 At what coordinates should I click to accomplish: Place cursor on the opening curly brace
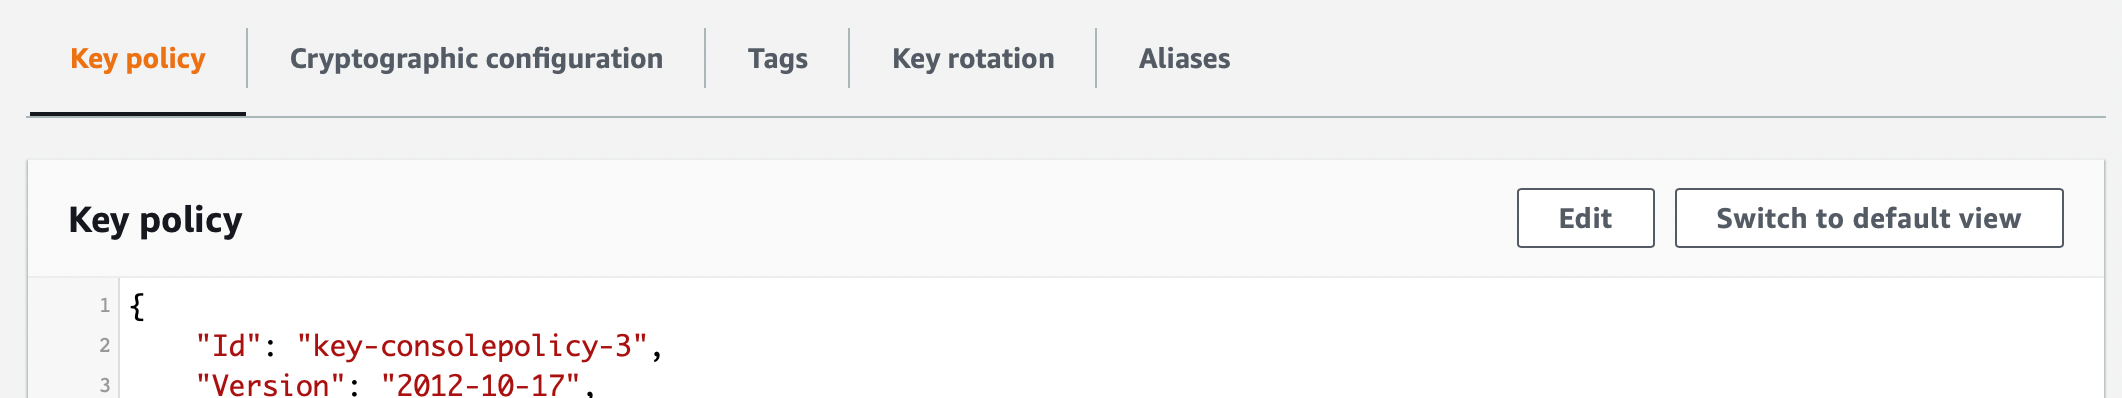click(137, 306)
